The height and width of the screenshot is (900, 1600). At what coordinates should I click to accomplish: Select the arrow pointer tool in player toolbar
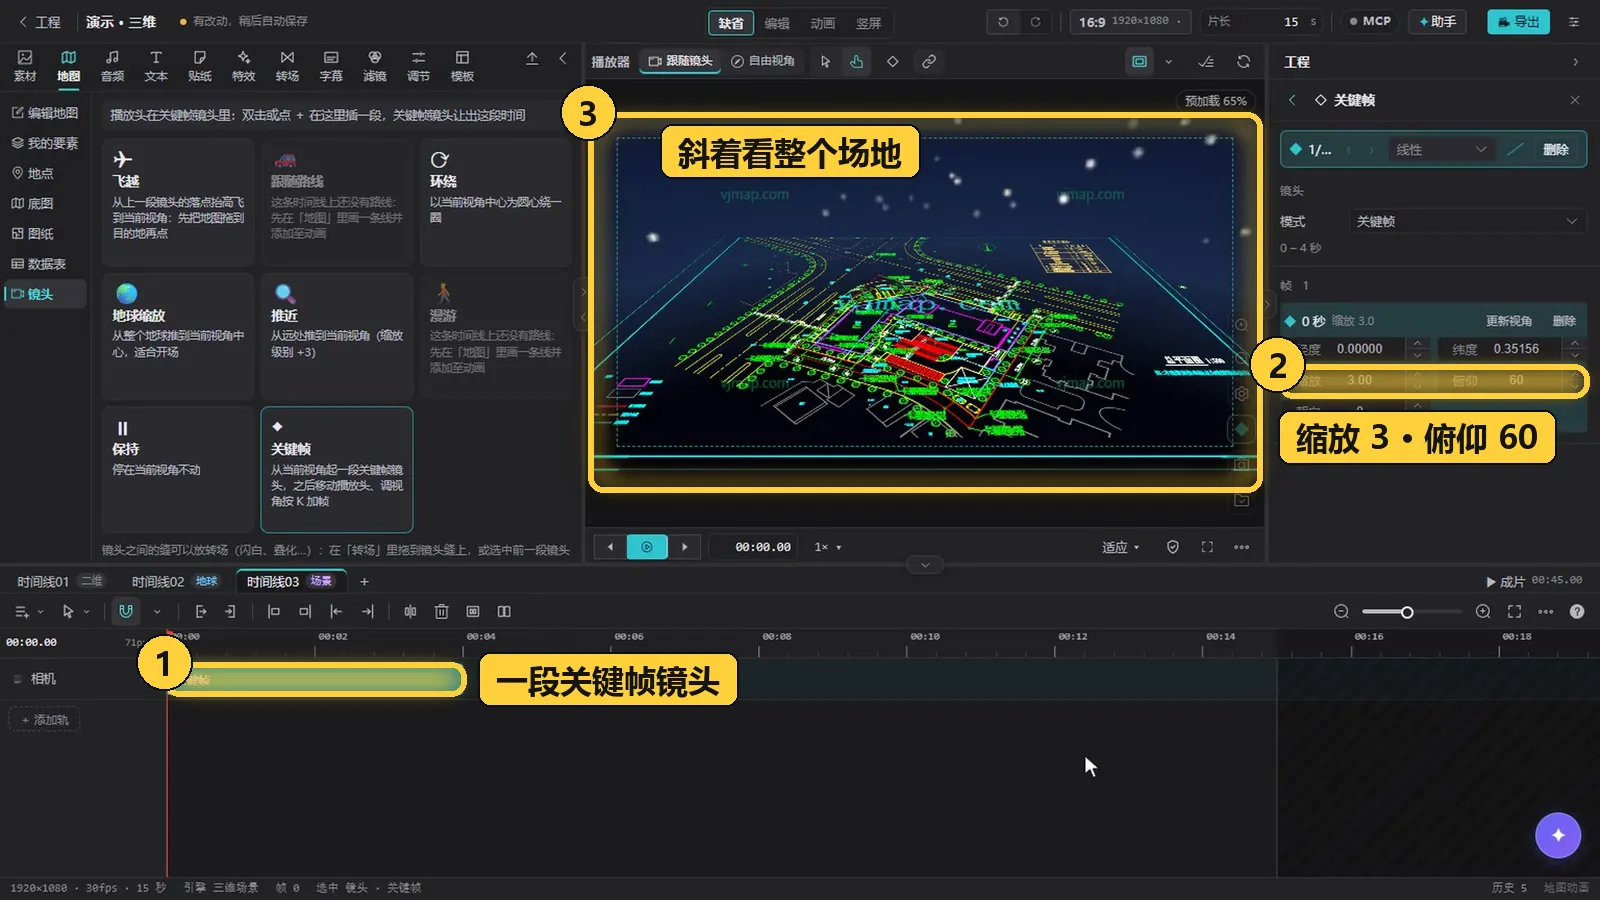pos(825,62)
